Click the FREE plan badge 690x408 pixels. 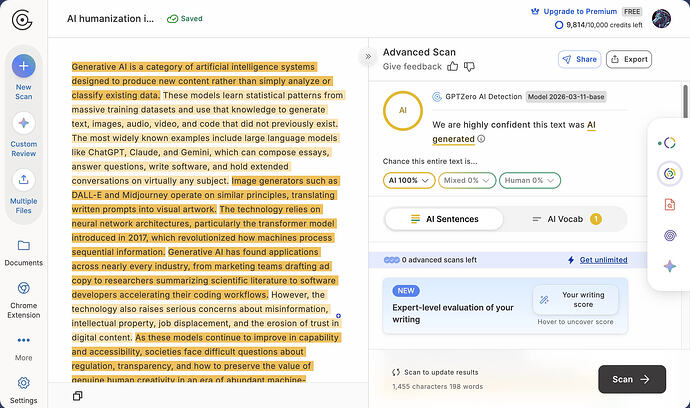(632, 11)
